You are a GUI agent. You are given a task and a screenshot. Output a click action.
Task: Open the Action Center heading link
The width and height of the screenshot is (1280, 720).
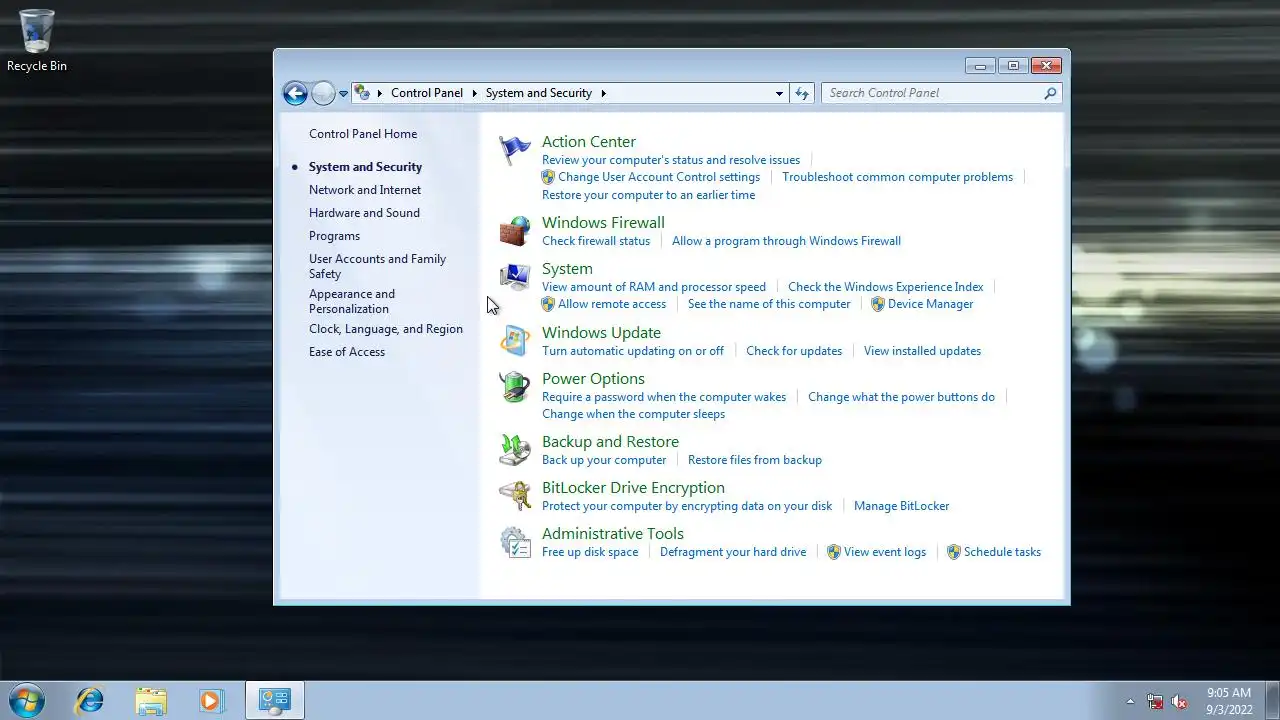(589, 142)
